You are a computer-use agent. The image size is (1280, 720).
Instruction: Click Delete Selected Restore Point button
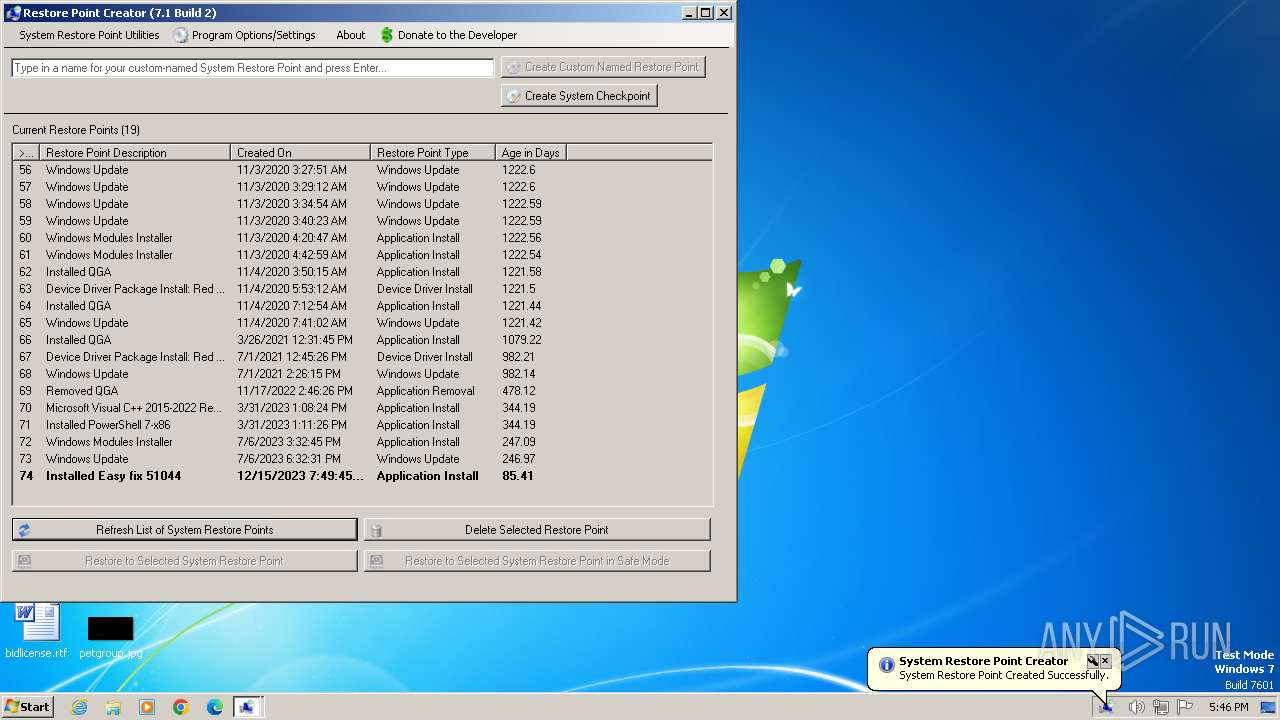tap(537, 530)
